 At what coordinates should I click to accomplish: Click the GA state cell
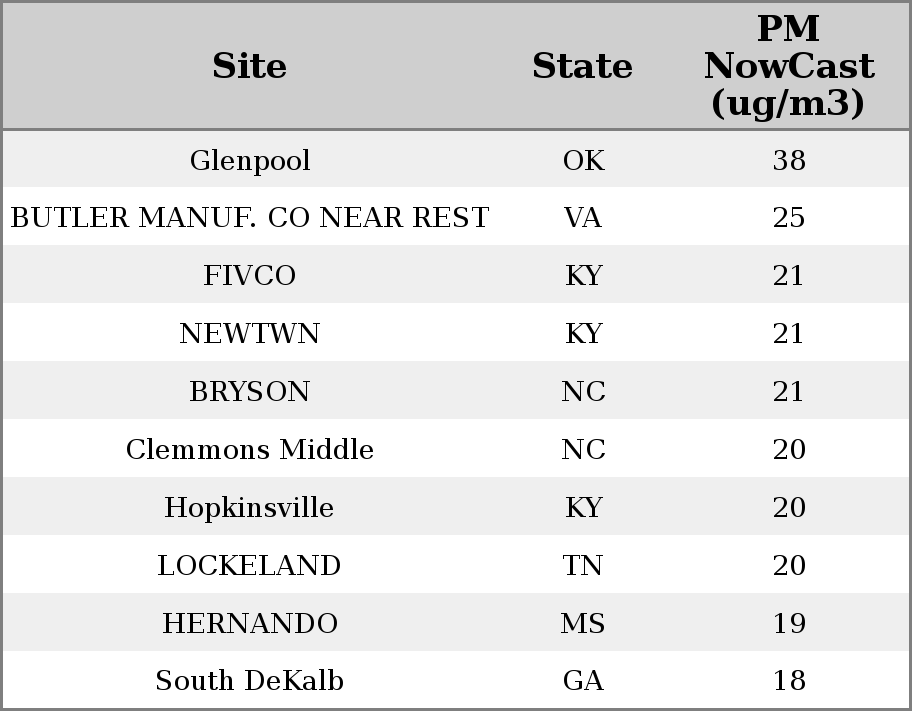click(583, 681)
